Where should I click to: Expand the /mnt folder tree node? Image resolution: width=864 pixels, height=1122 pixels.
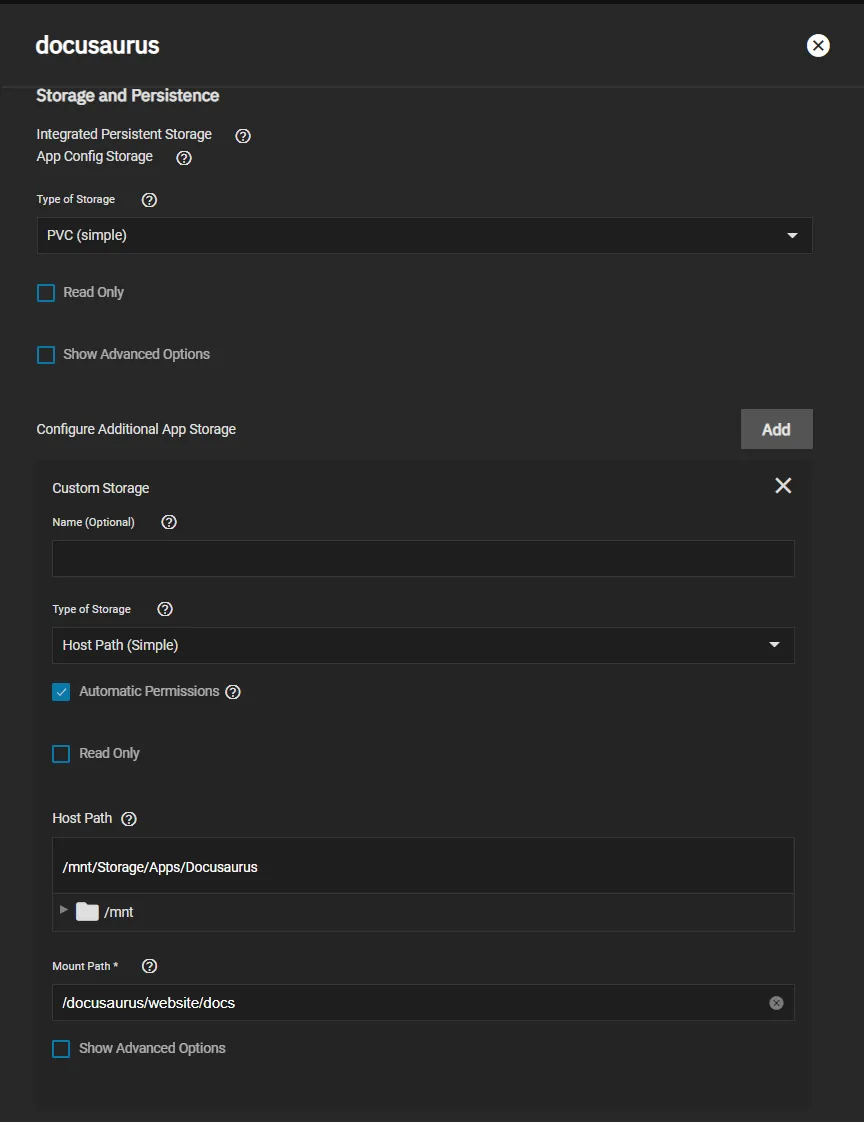(x=64, y=910)
